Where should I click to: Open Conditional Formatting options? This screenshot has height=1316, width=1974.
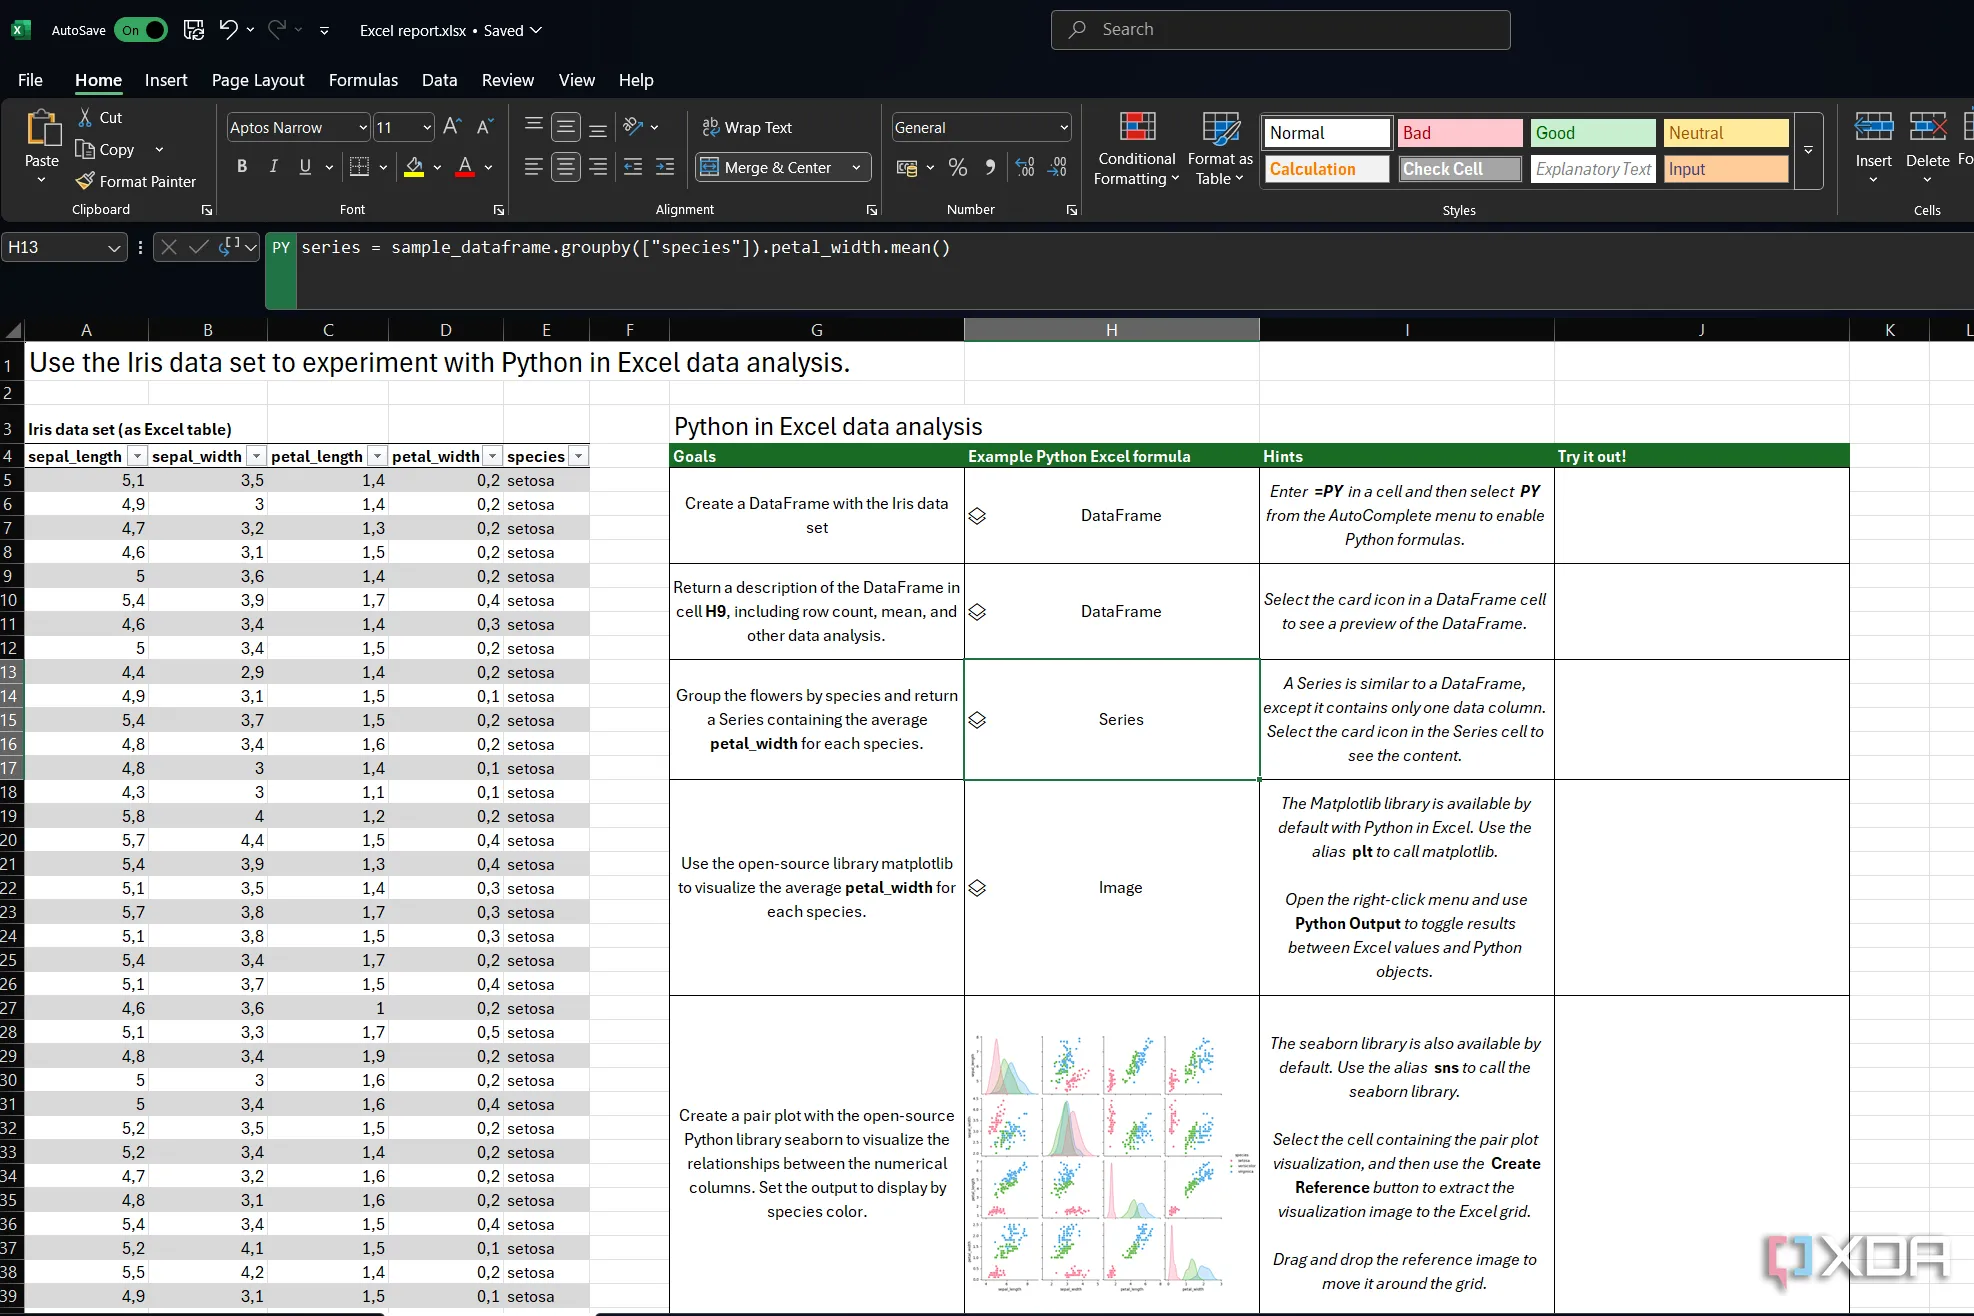click(1136, 148)
